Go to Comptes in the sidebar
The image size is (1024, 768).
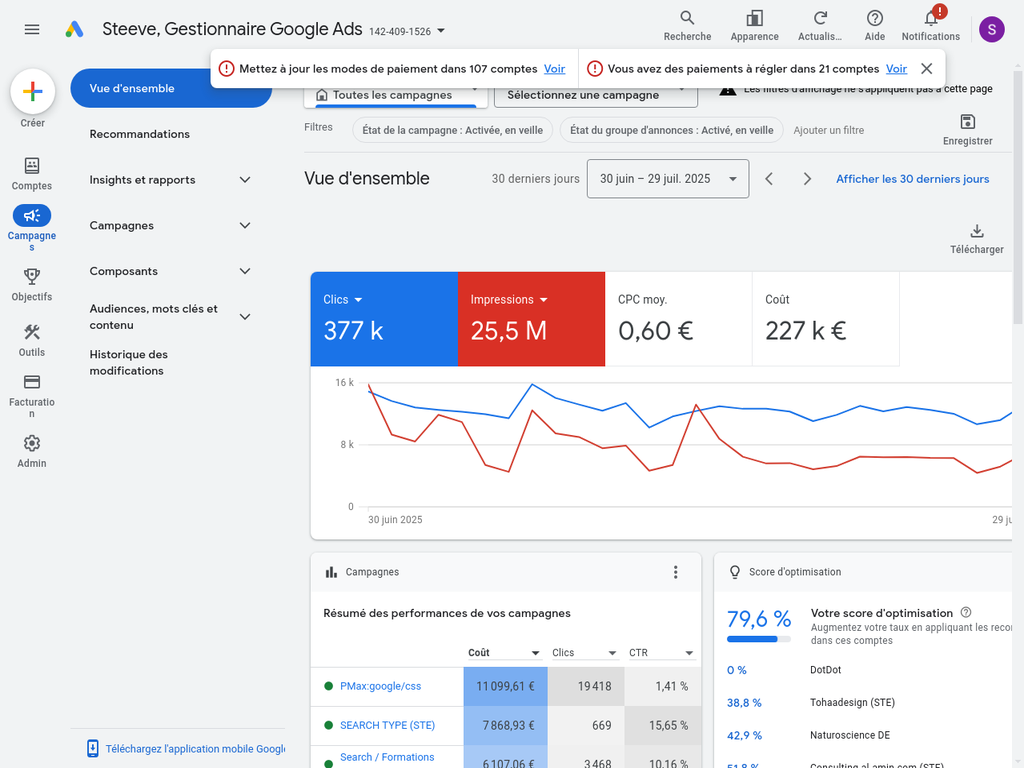tap(31, 174)
